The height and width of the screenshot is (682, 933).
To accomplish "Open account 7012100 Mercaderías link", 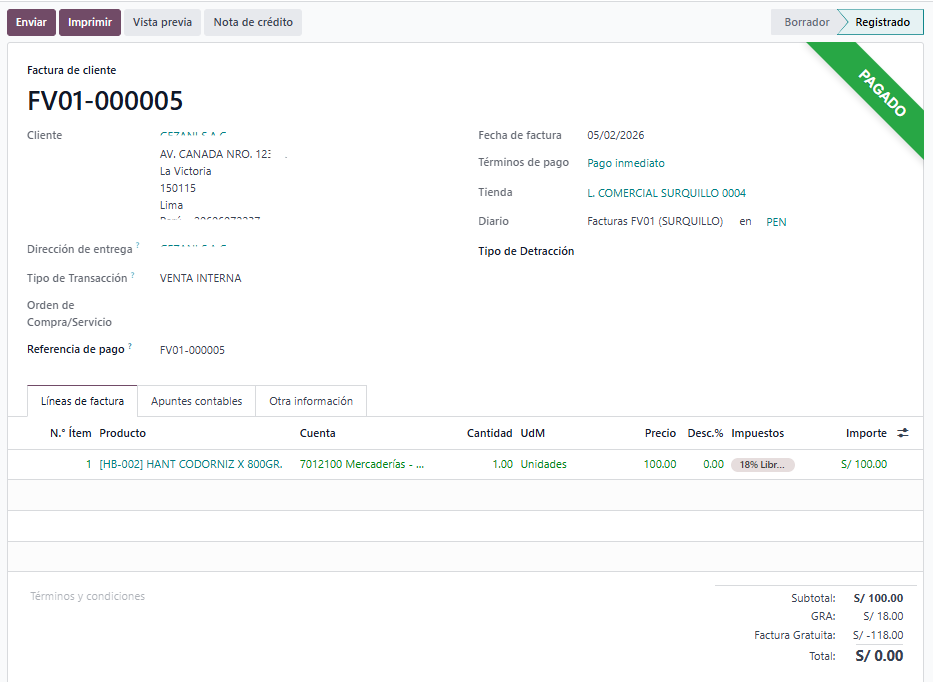I will click(361, 464).
